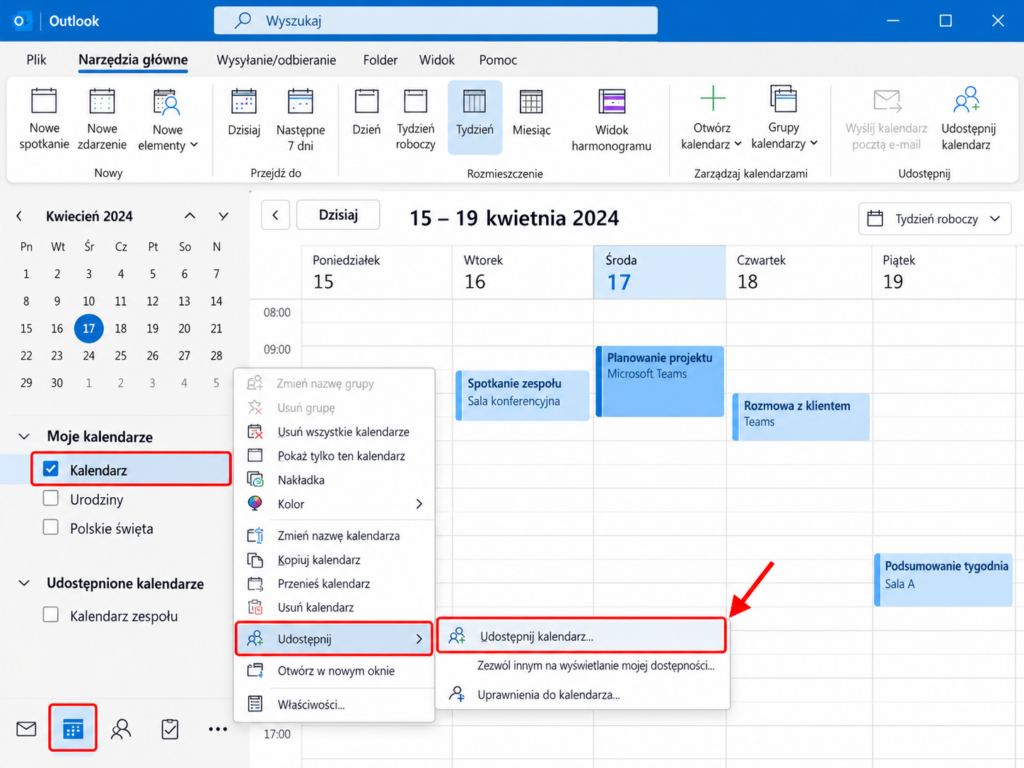Show more navigation options (three dots)
The height and width of the screenshot is (768, 1024).
[217, 729]
